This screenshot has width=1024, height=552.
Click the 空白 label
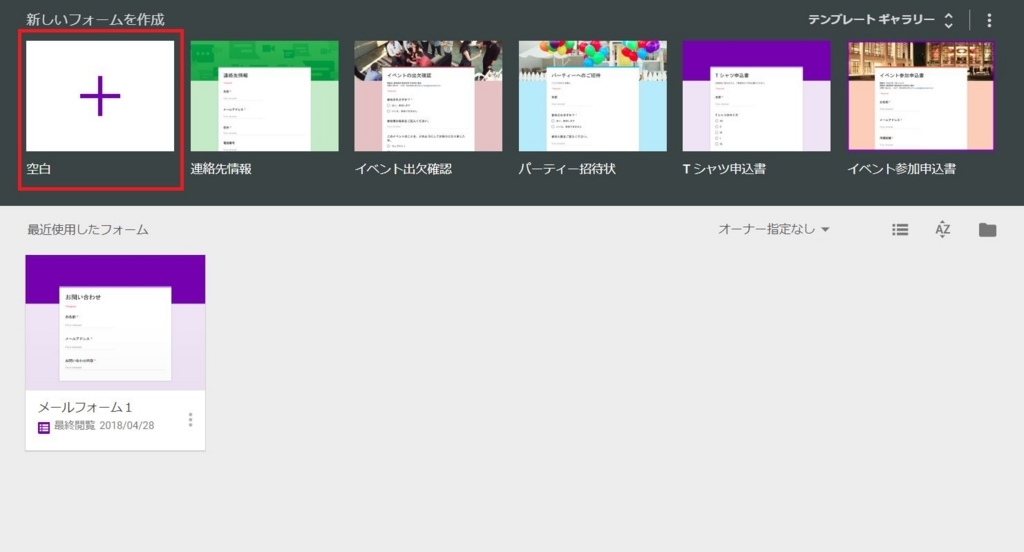[39, 169]
